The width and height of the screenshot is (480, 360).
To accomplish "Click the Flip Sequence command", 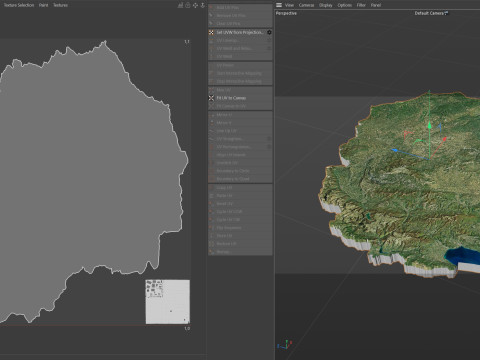I will (240, 228).
